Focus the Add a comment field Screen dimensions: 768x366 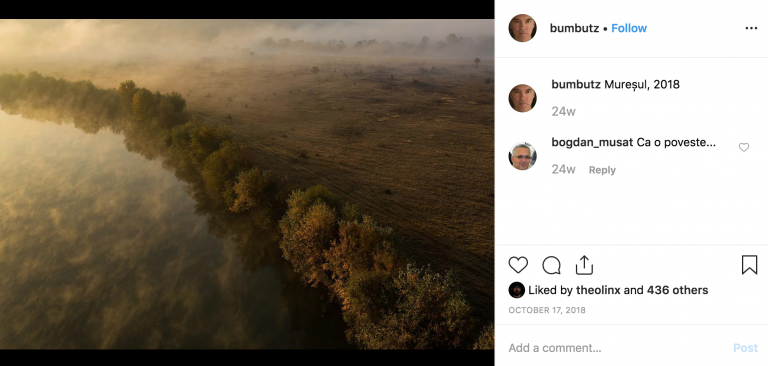[616, 348]
